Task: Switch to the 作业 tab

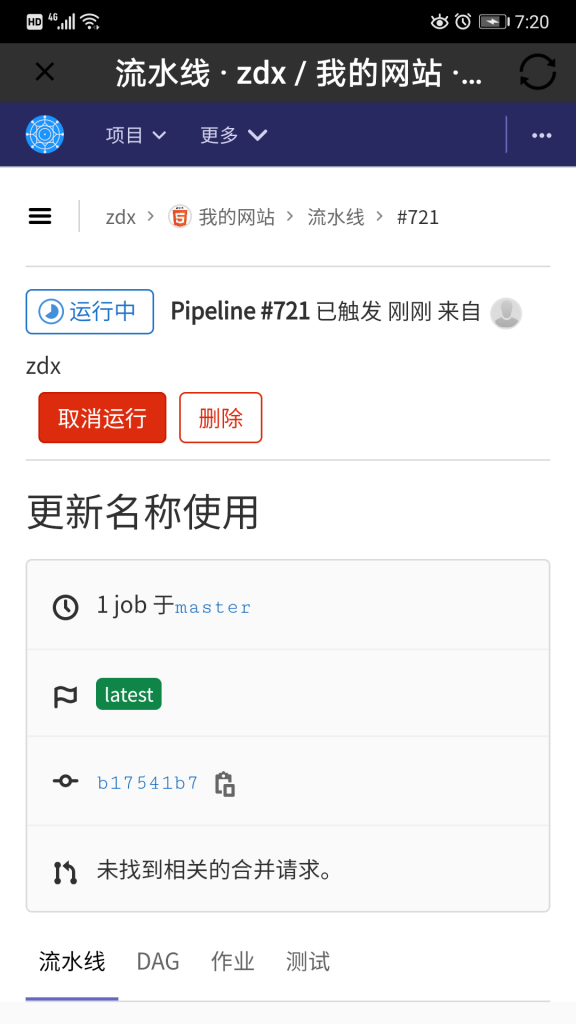Action: [x=232, y=962]
